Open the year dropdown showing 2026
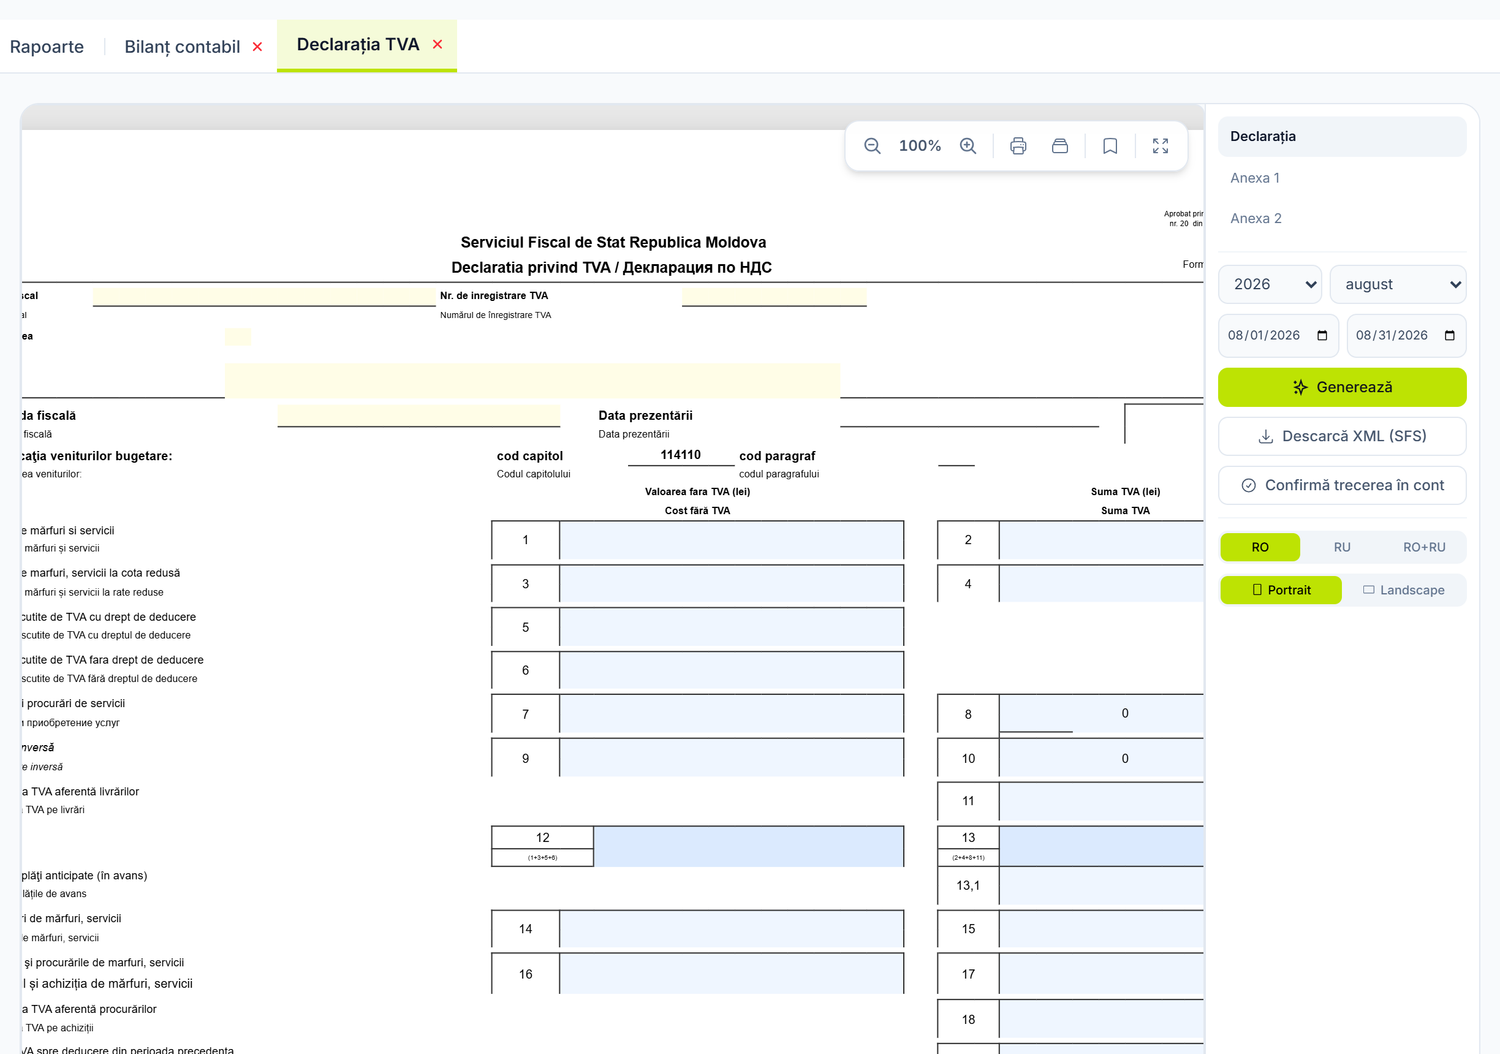This screenshot has height=1054, width=1500. 1270,284
